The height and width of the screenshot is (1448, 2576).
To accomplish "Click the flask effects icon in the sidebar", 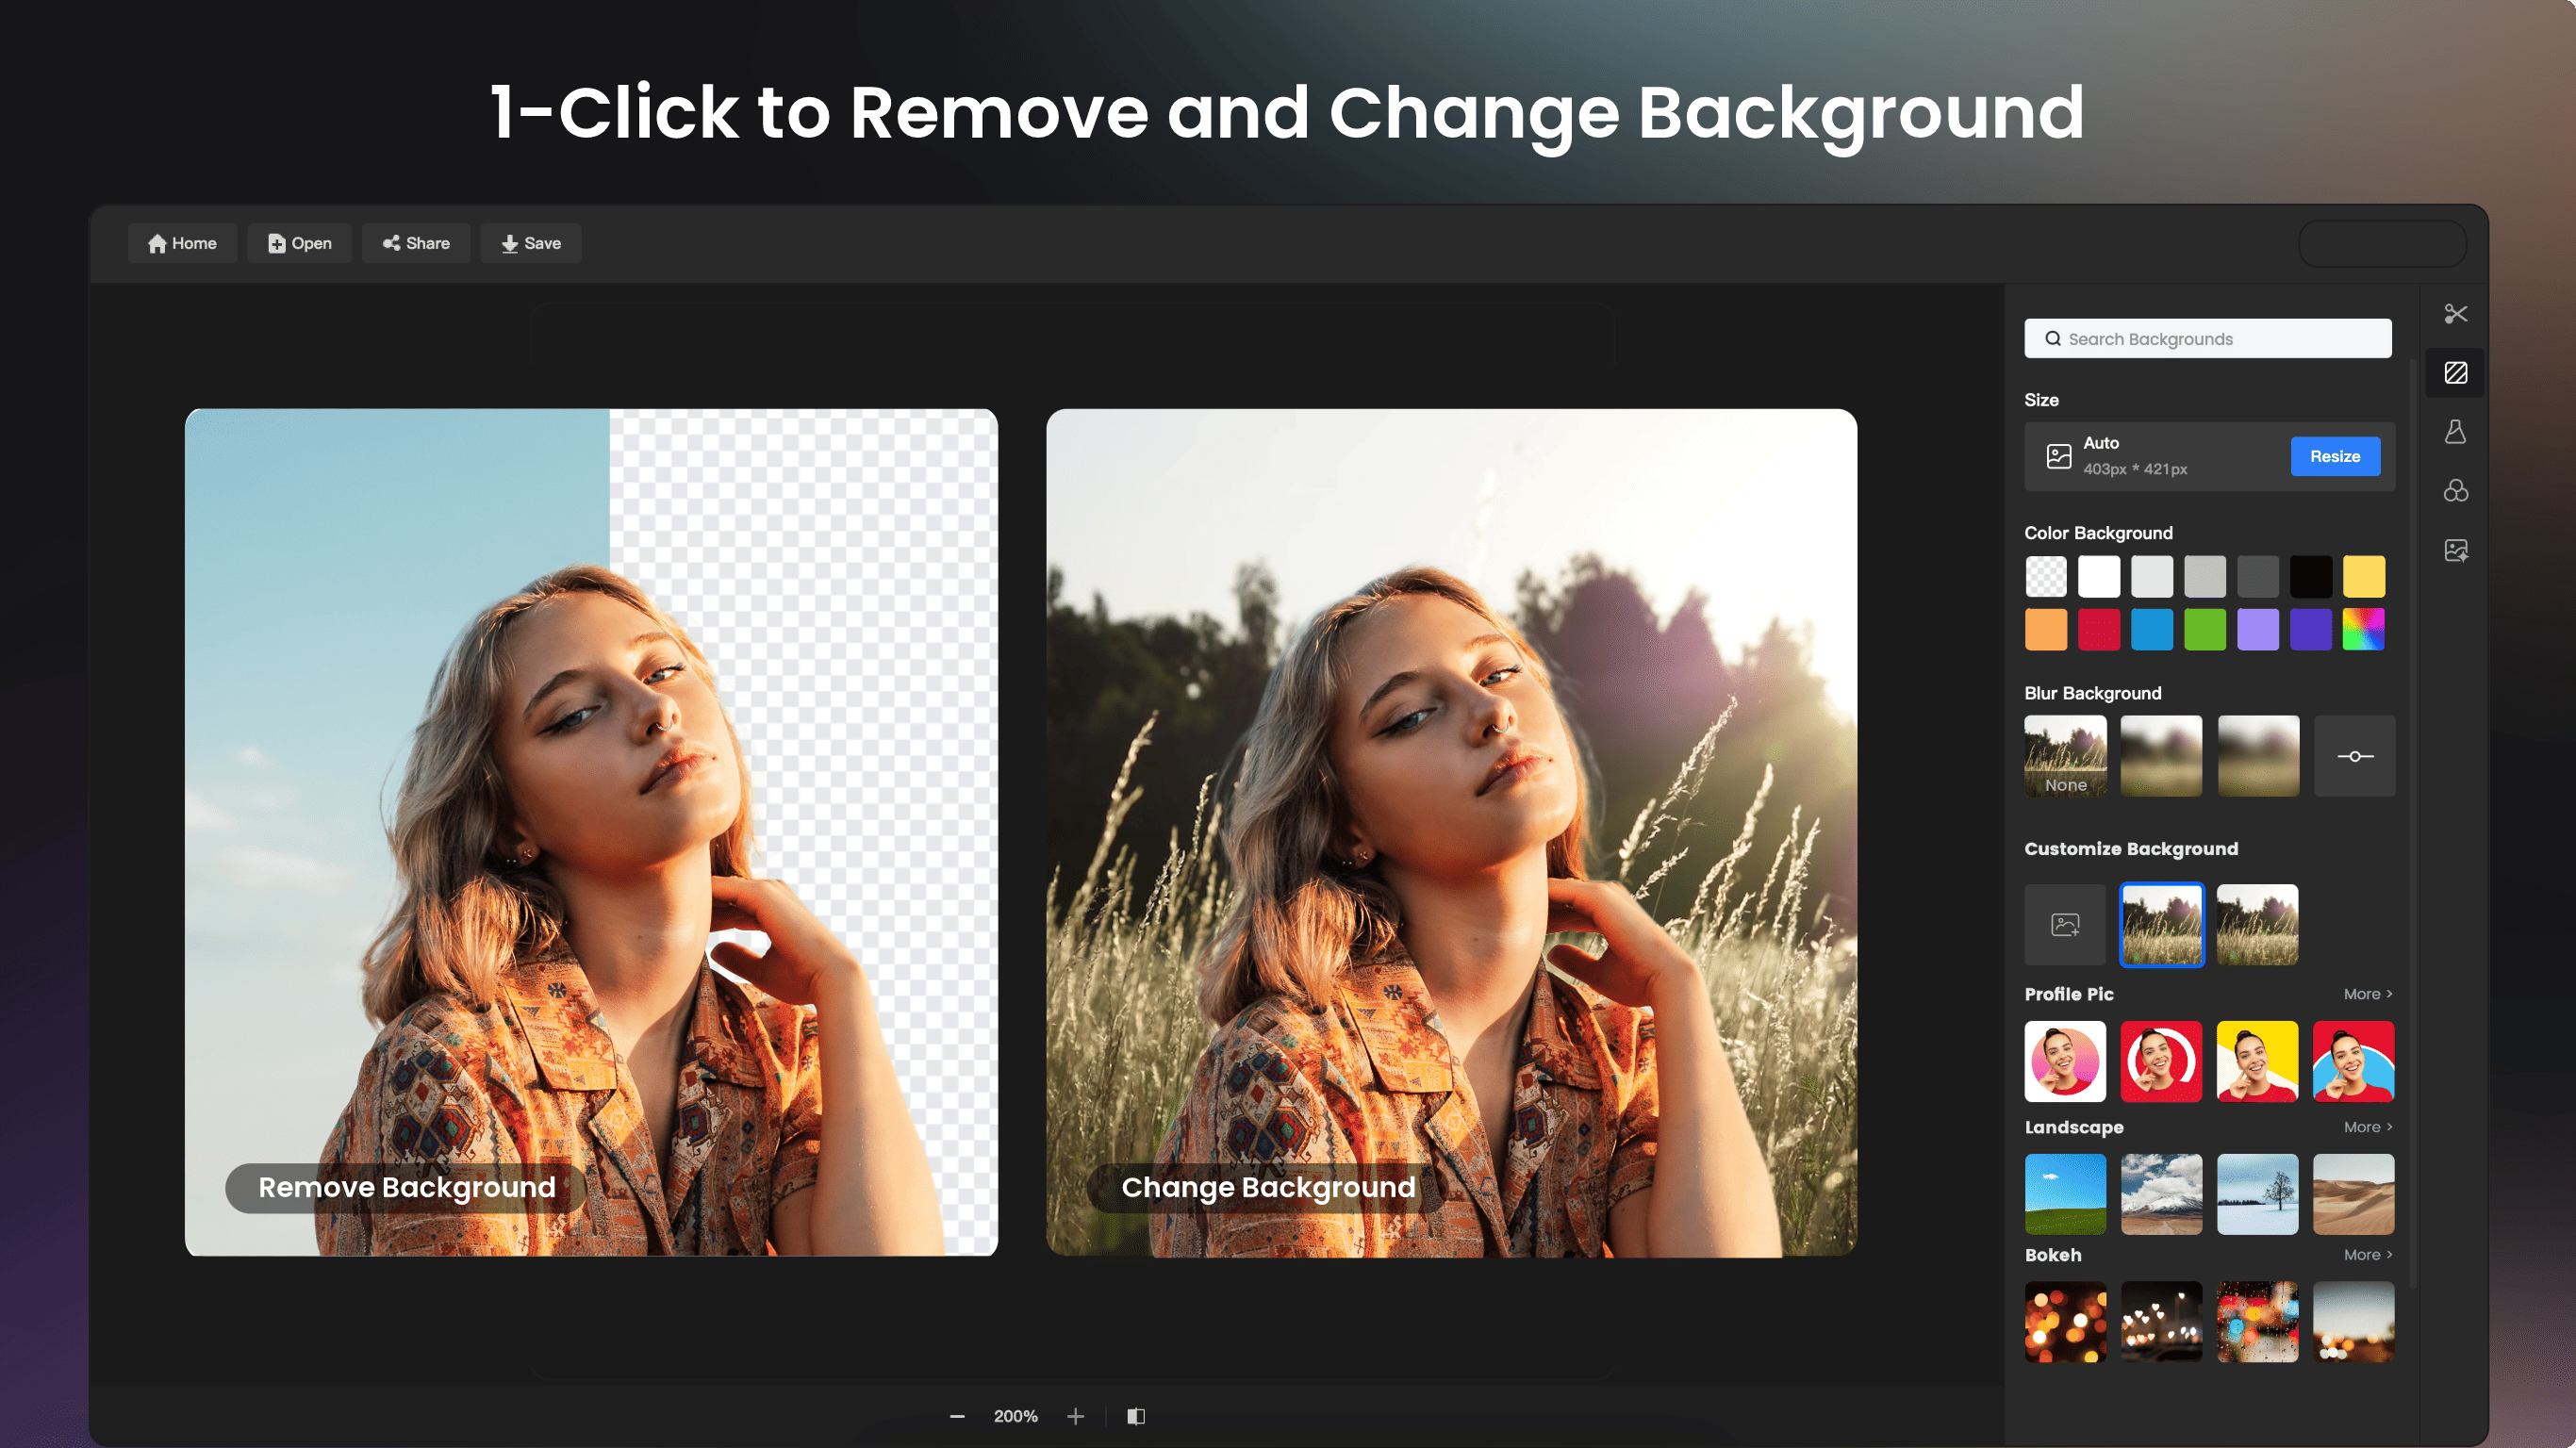I will [2455, 432].
